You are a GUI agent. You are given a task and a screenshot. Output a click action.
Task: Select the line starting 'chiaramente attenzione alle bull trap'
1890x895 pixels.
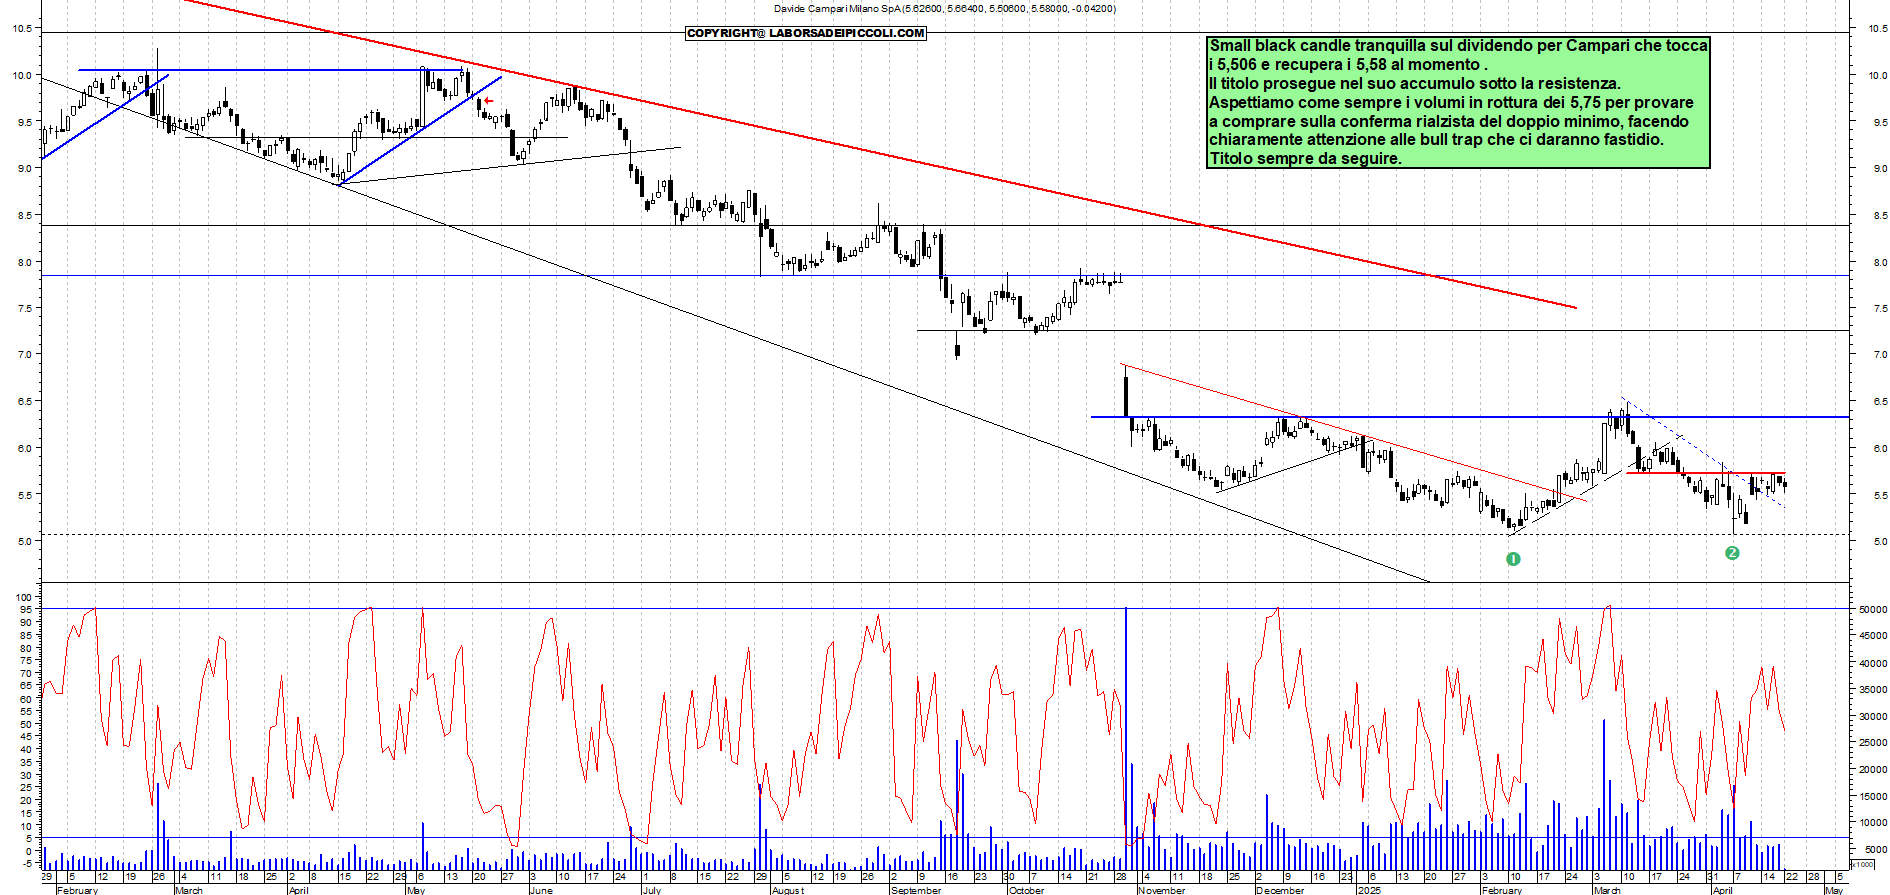(1437, 140)
